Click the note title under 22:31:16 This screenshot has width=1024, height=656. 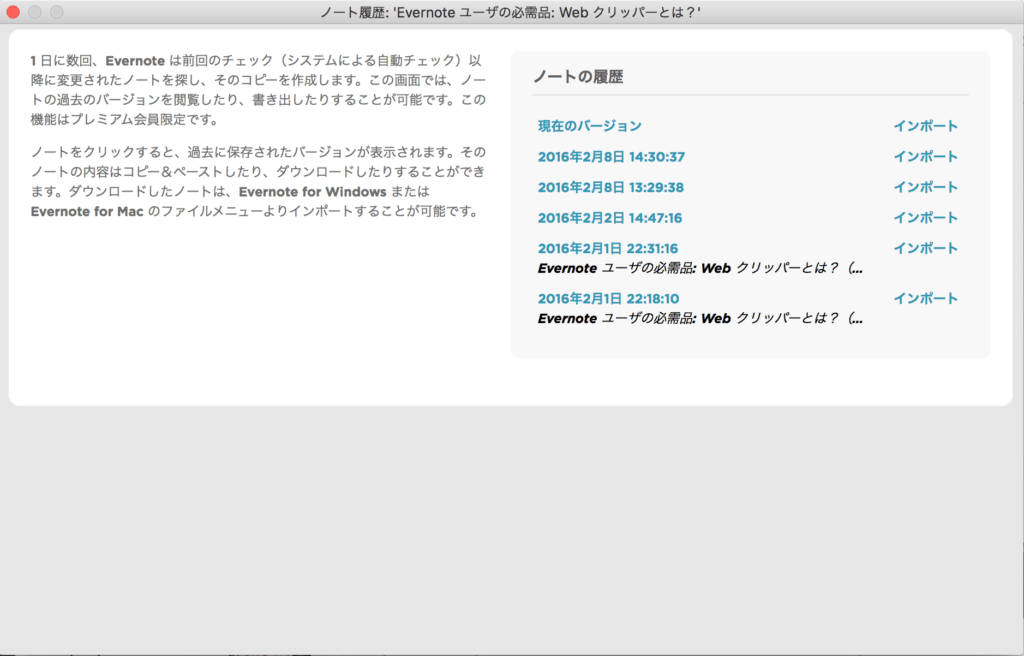(x=700, y=269)
